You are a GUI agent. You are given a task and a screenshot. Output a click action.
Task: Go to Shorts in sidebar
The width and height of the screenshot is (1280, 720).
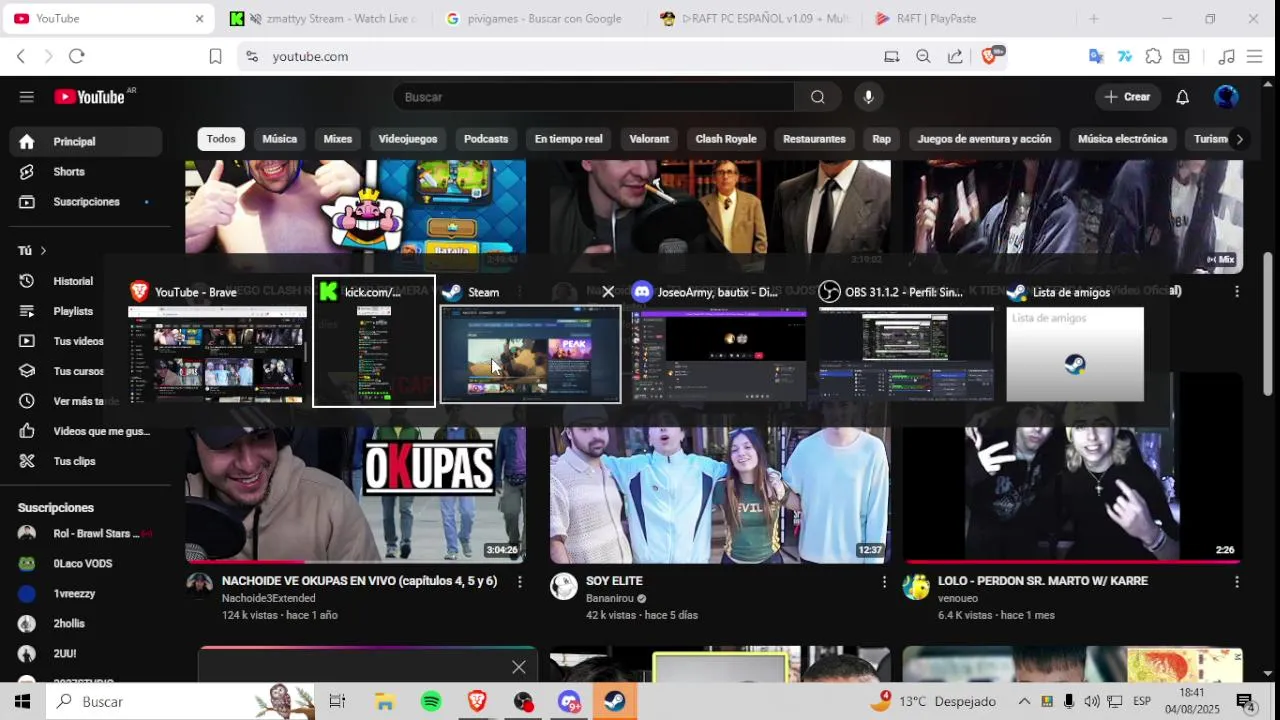pyautogui.click(x=86, y=172)
